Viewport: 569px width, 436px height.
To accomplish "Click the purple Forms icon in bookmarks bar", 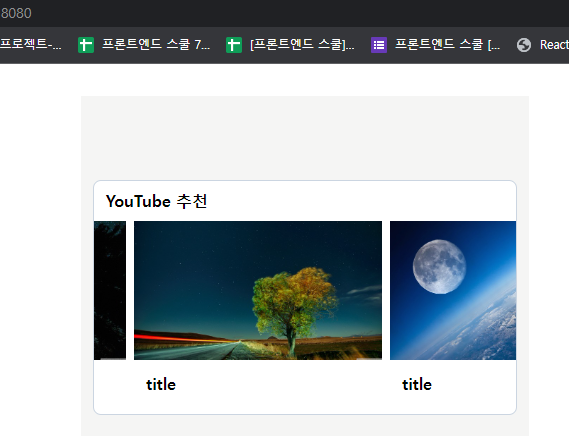I will click(x=379, y=45).
